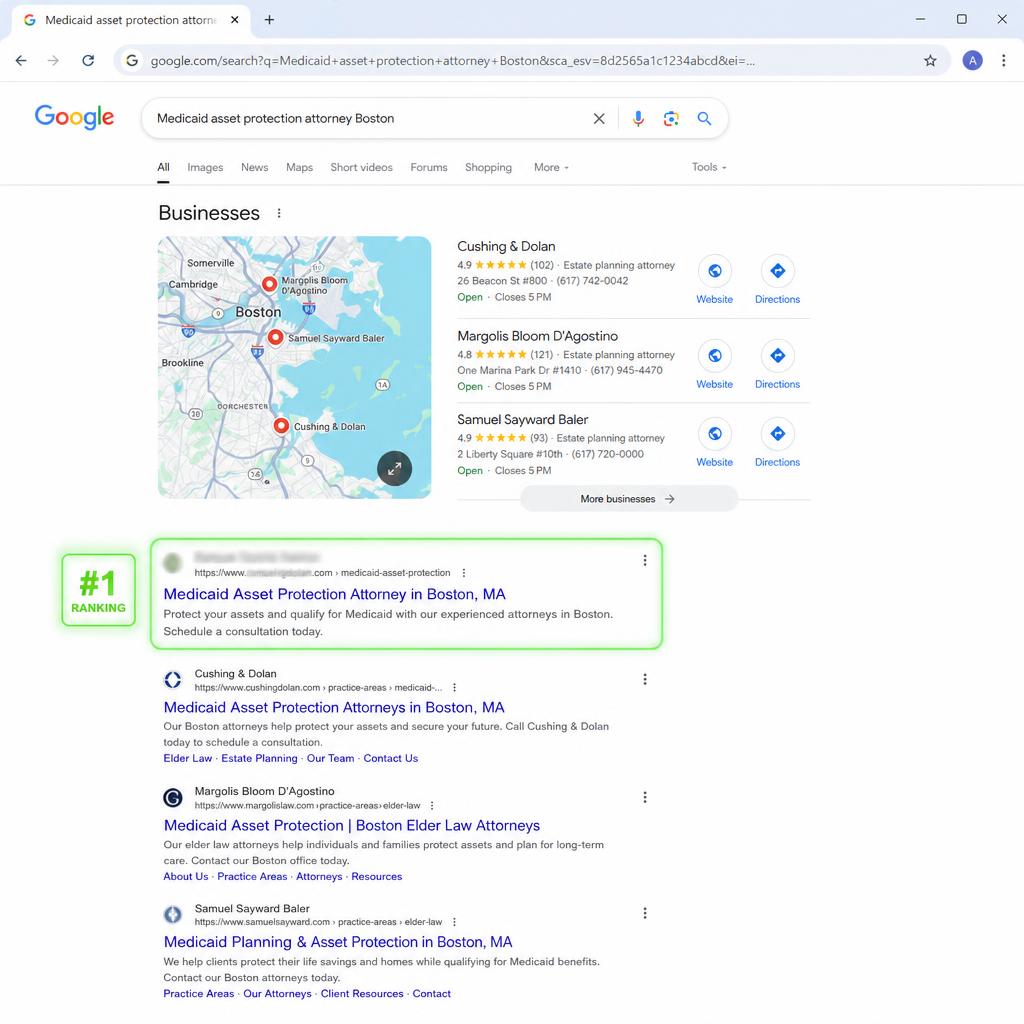Screen dimensions: 1024x1024
Task: Open Chrome three-dot menu
Action: pyautogui.click(x=1003, y=61)
